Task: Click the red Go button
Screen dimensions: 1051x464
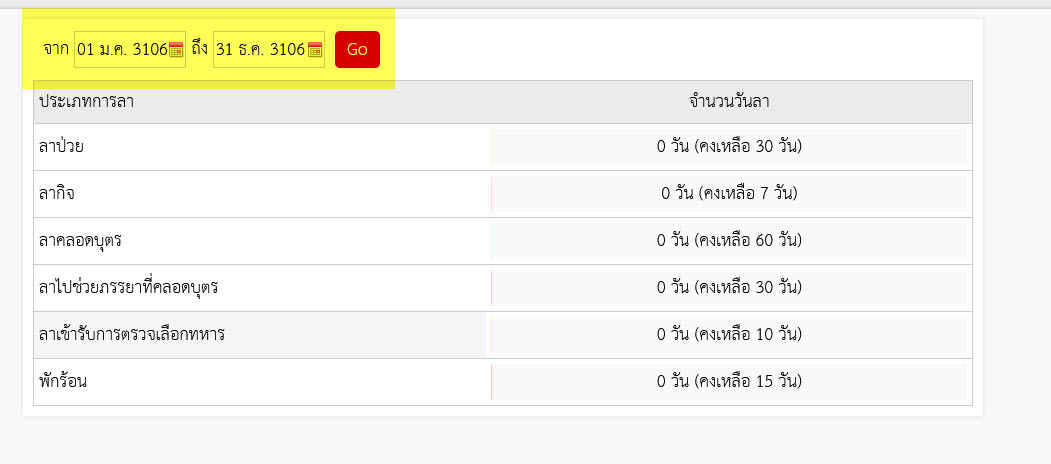Action: pyautogui.click(x=357, y=50)
